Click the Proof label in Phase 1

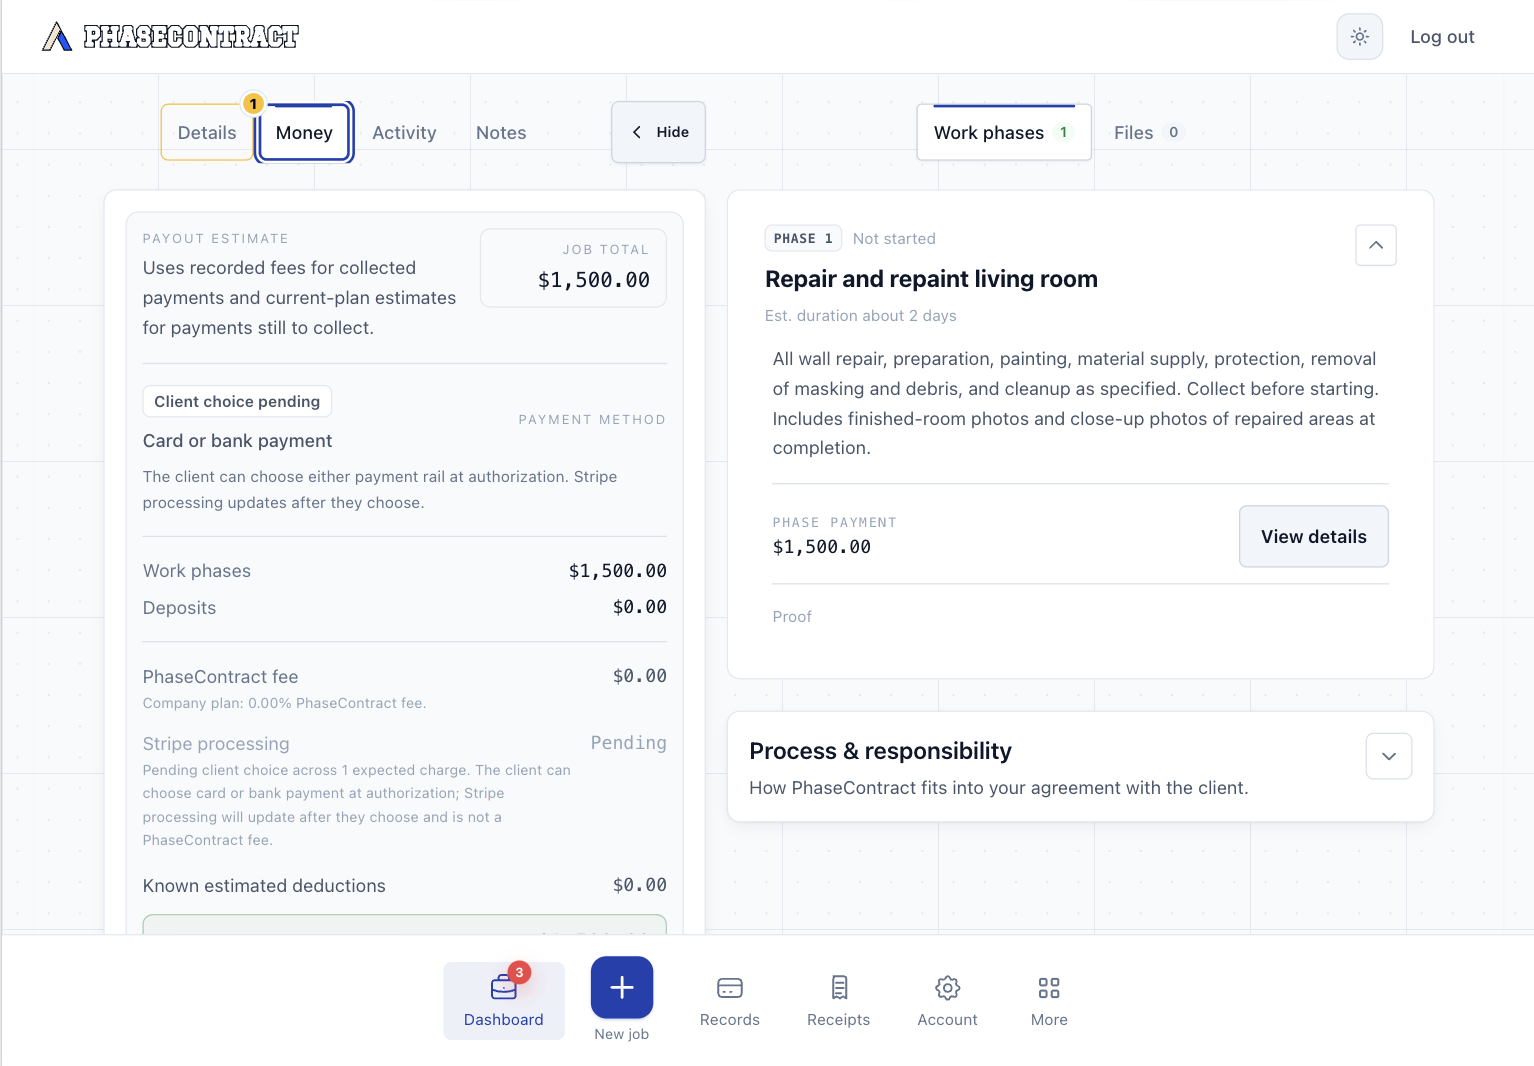tap(792, 617)
